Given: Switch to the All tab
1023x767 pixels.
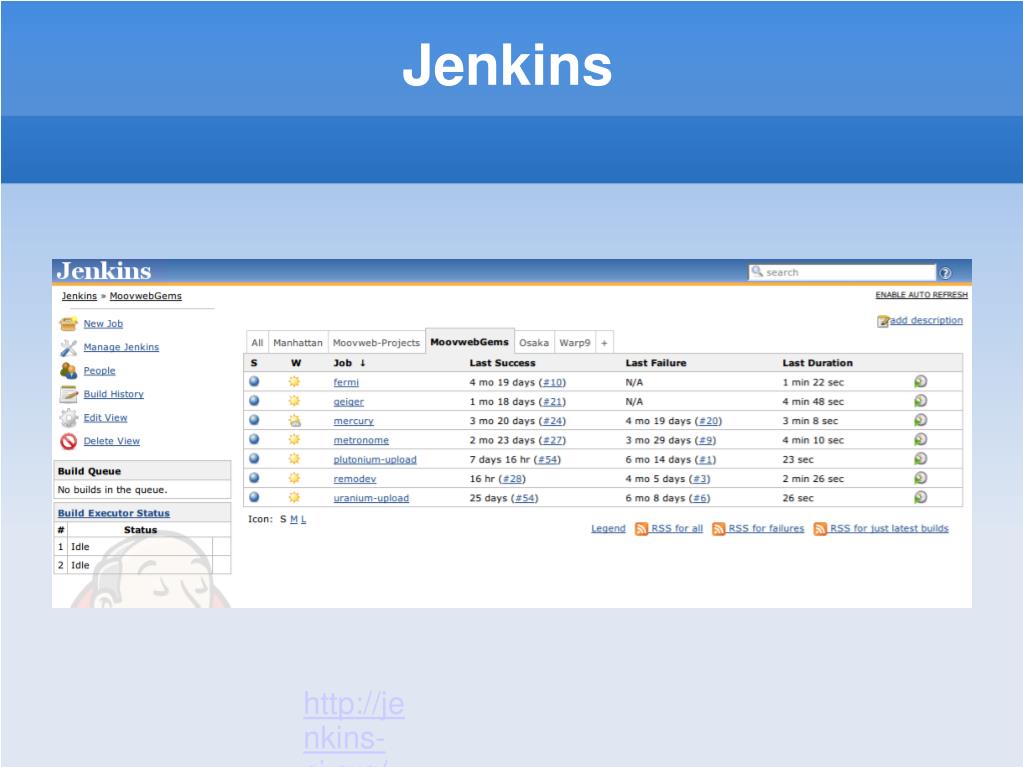Looking at the screenshot, I should (257, 342).
